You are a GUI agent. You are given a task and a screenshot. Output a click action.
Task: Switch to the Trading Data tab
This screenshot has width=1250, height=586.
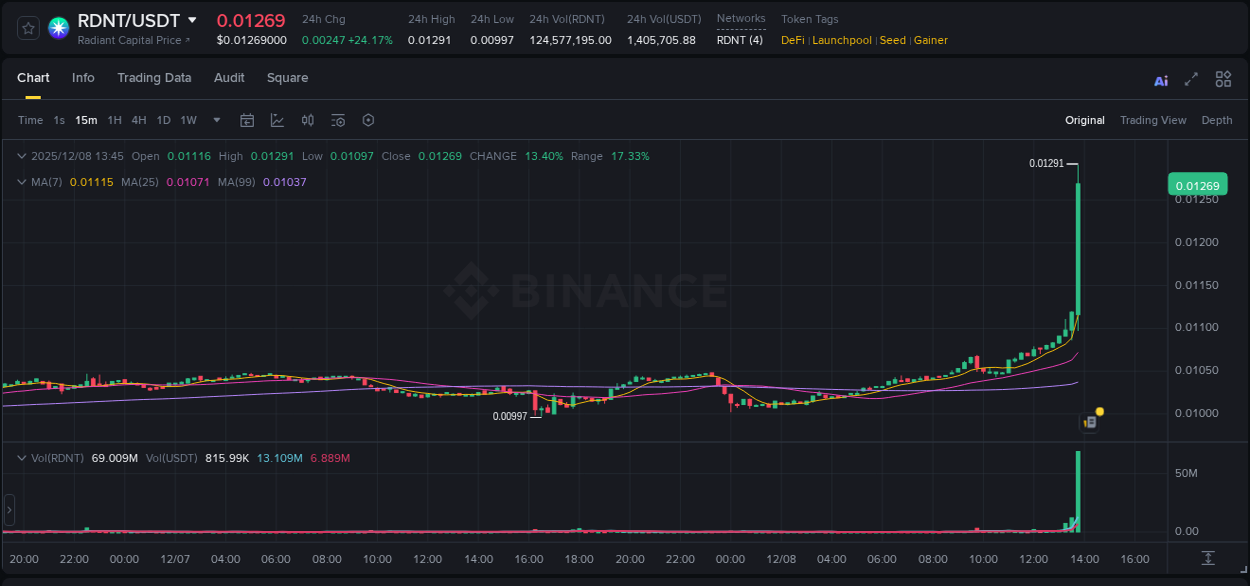coord(154,78)
